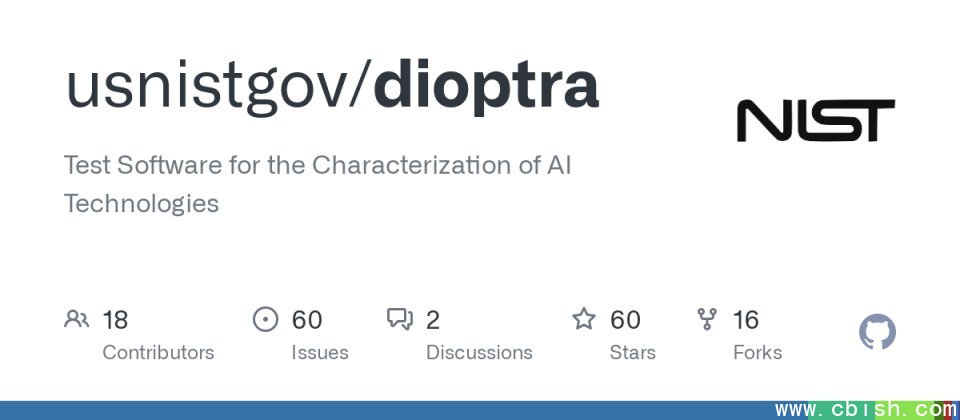Click the discussions count 2

(433, 320)
